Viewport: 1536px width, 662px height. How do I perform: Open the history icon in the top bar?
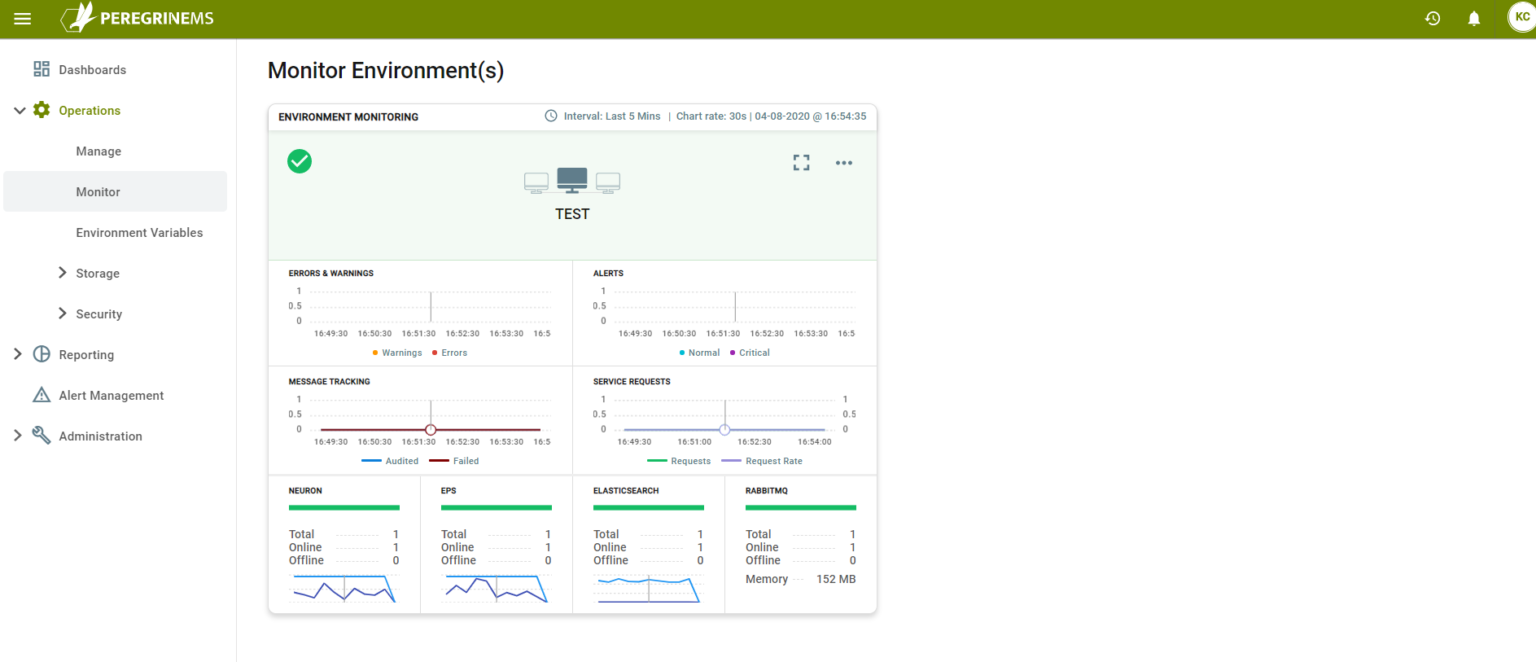click(1432, 17)
